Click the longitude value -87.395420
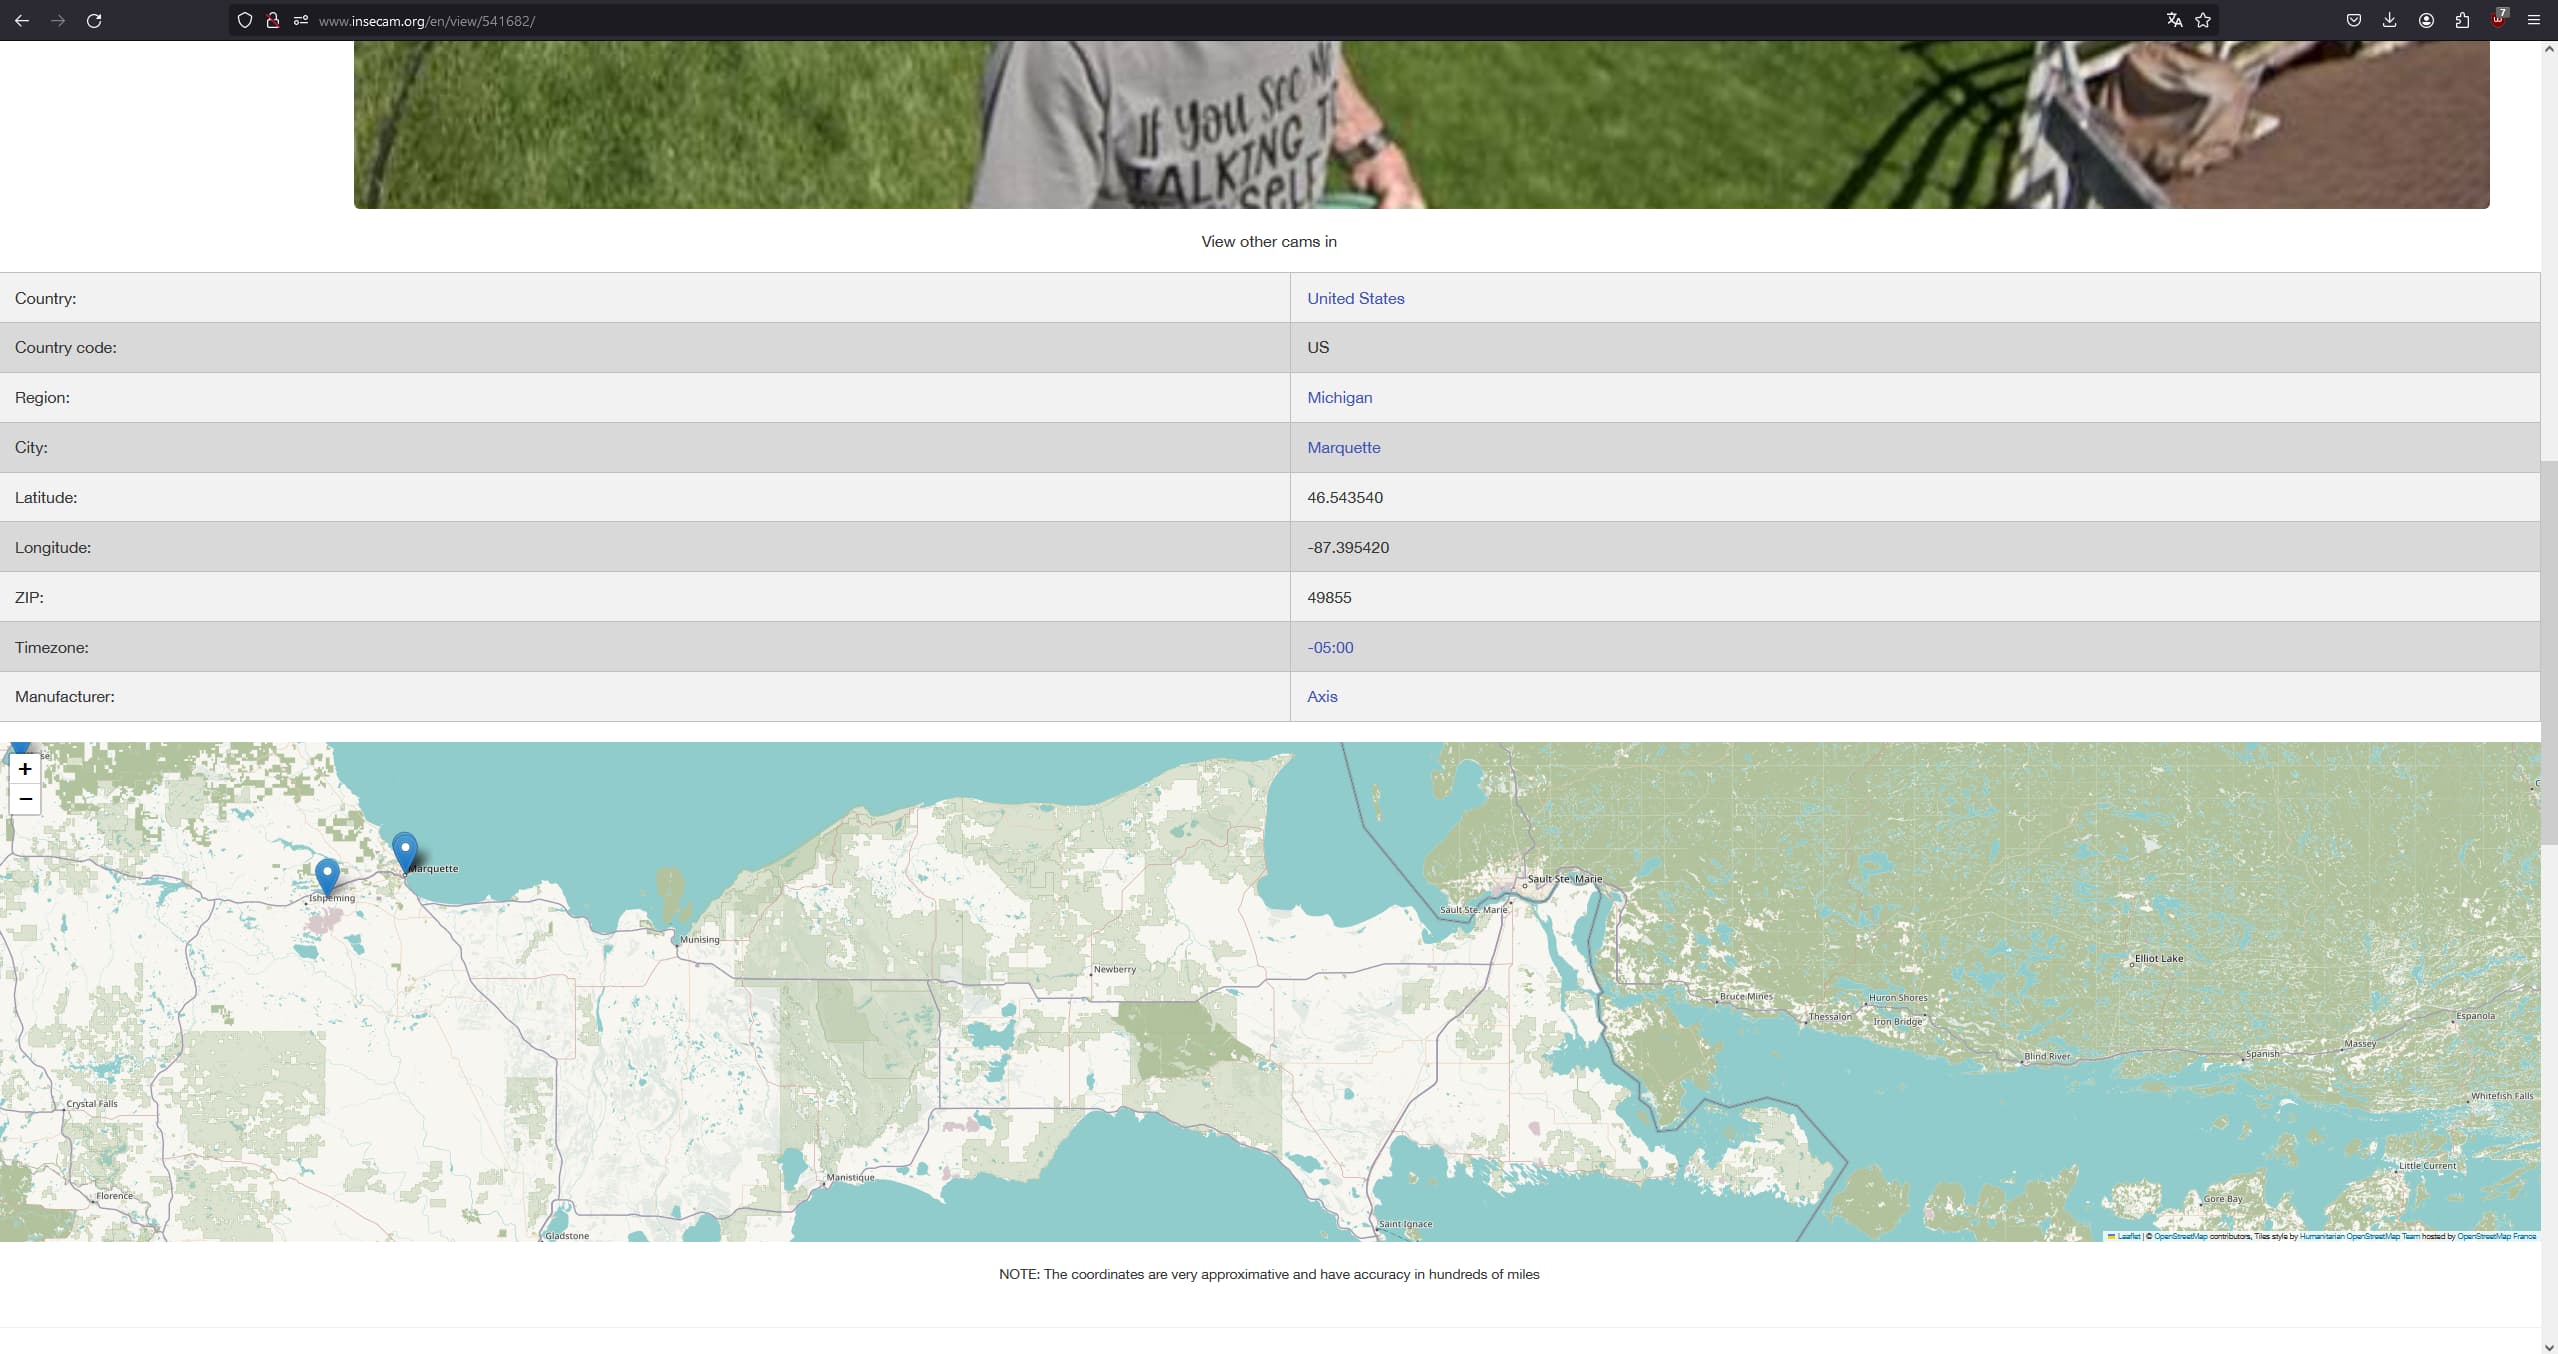The image size is (2558, 1354). (x=1348, y=547)
